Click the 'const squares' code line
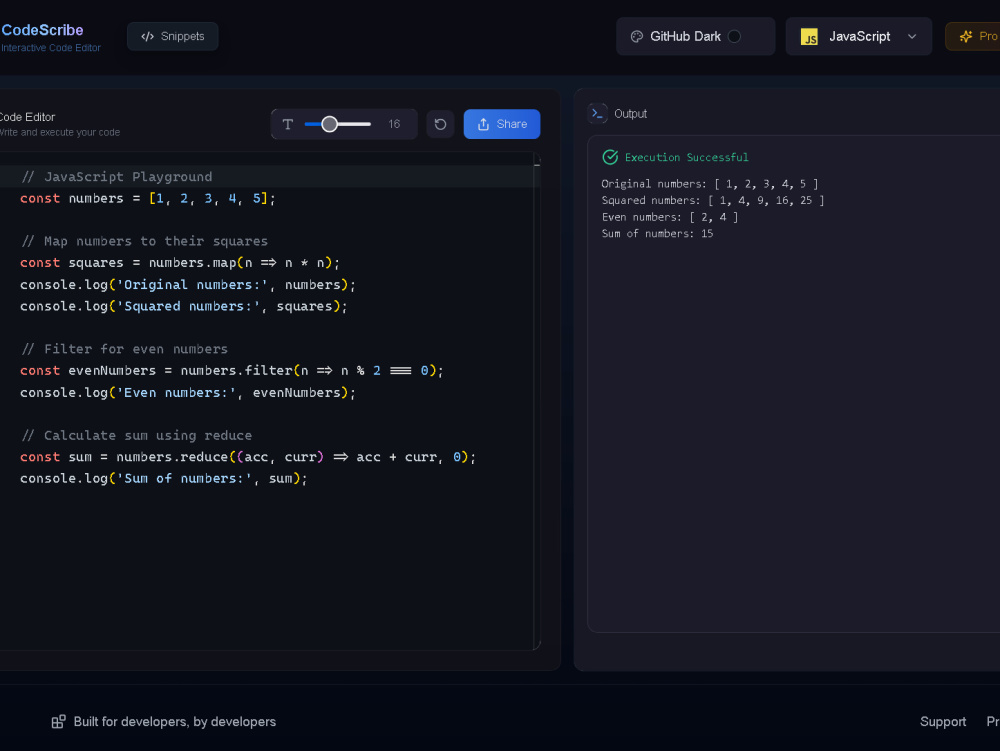1000x751 pixels. click(180, 263)
